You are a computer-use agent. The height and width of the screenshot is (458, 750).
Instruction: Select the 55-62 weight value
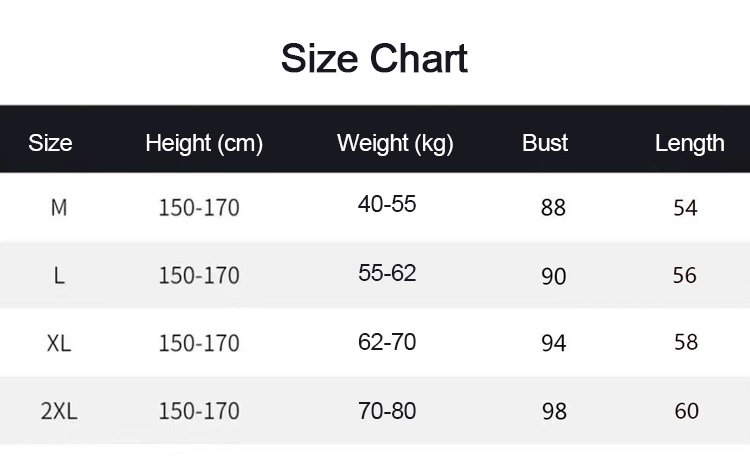point(387,273)
